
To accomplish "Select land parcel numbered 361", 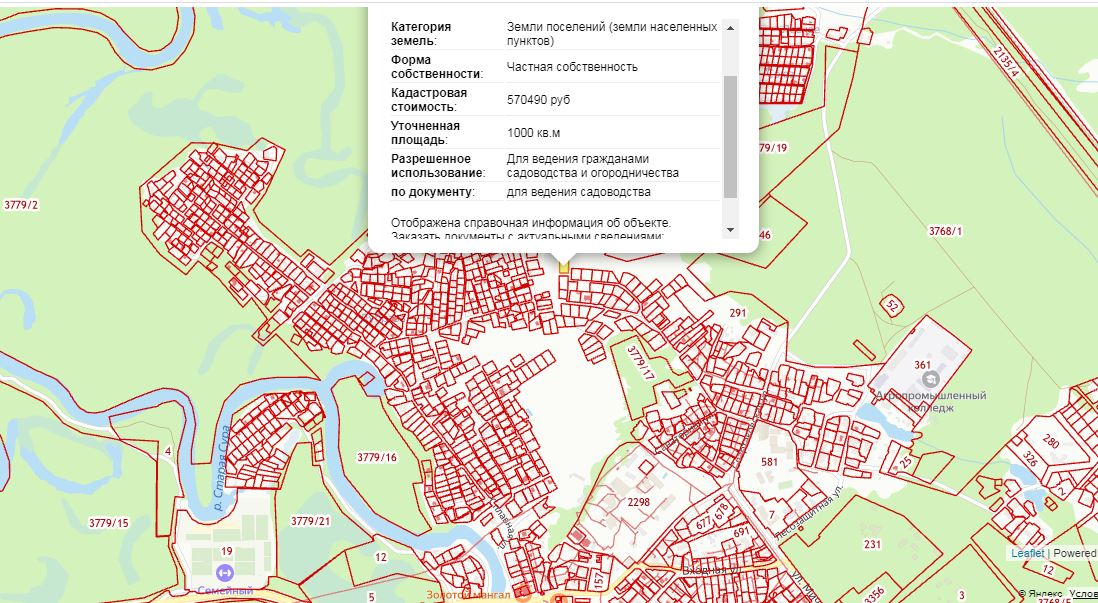I will pyautogui.click(x=922, y=365).
